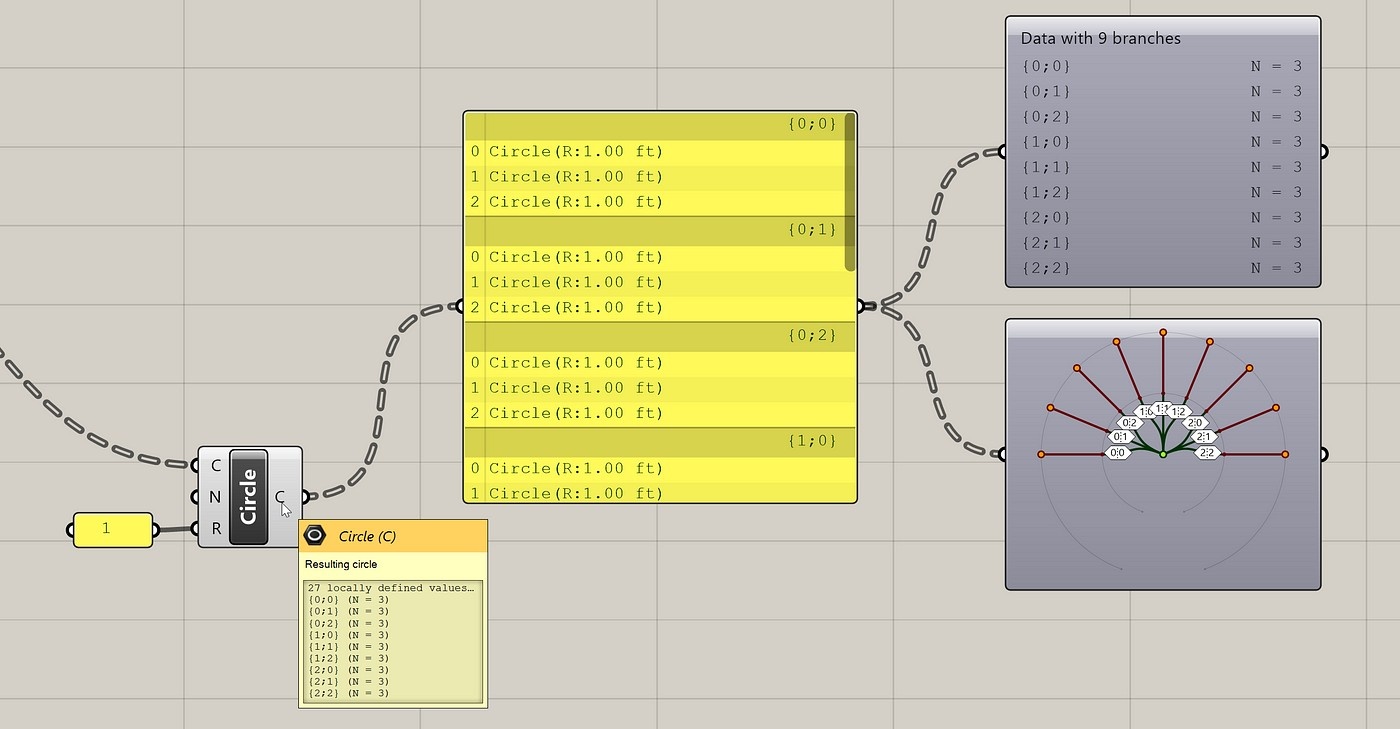Click the '{2;2} (N = 3)' line in tooltip
The width and height of the screenshot is (1400, 729).
pos(348,693)
